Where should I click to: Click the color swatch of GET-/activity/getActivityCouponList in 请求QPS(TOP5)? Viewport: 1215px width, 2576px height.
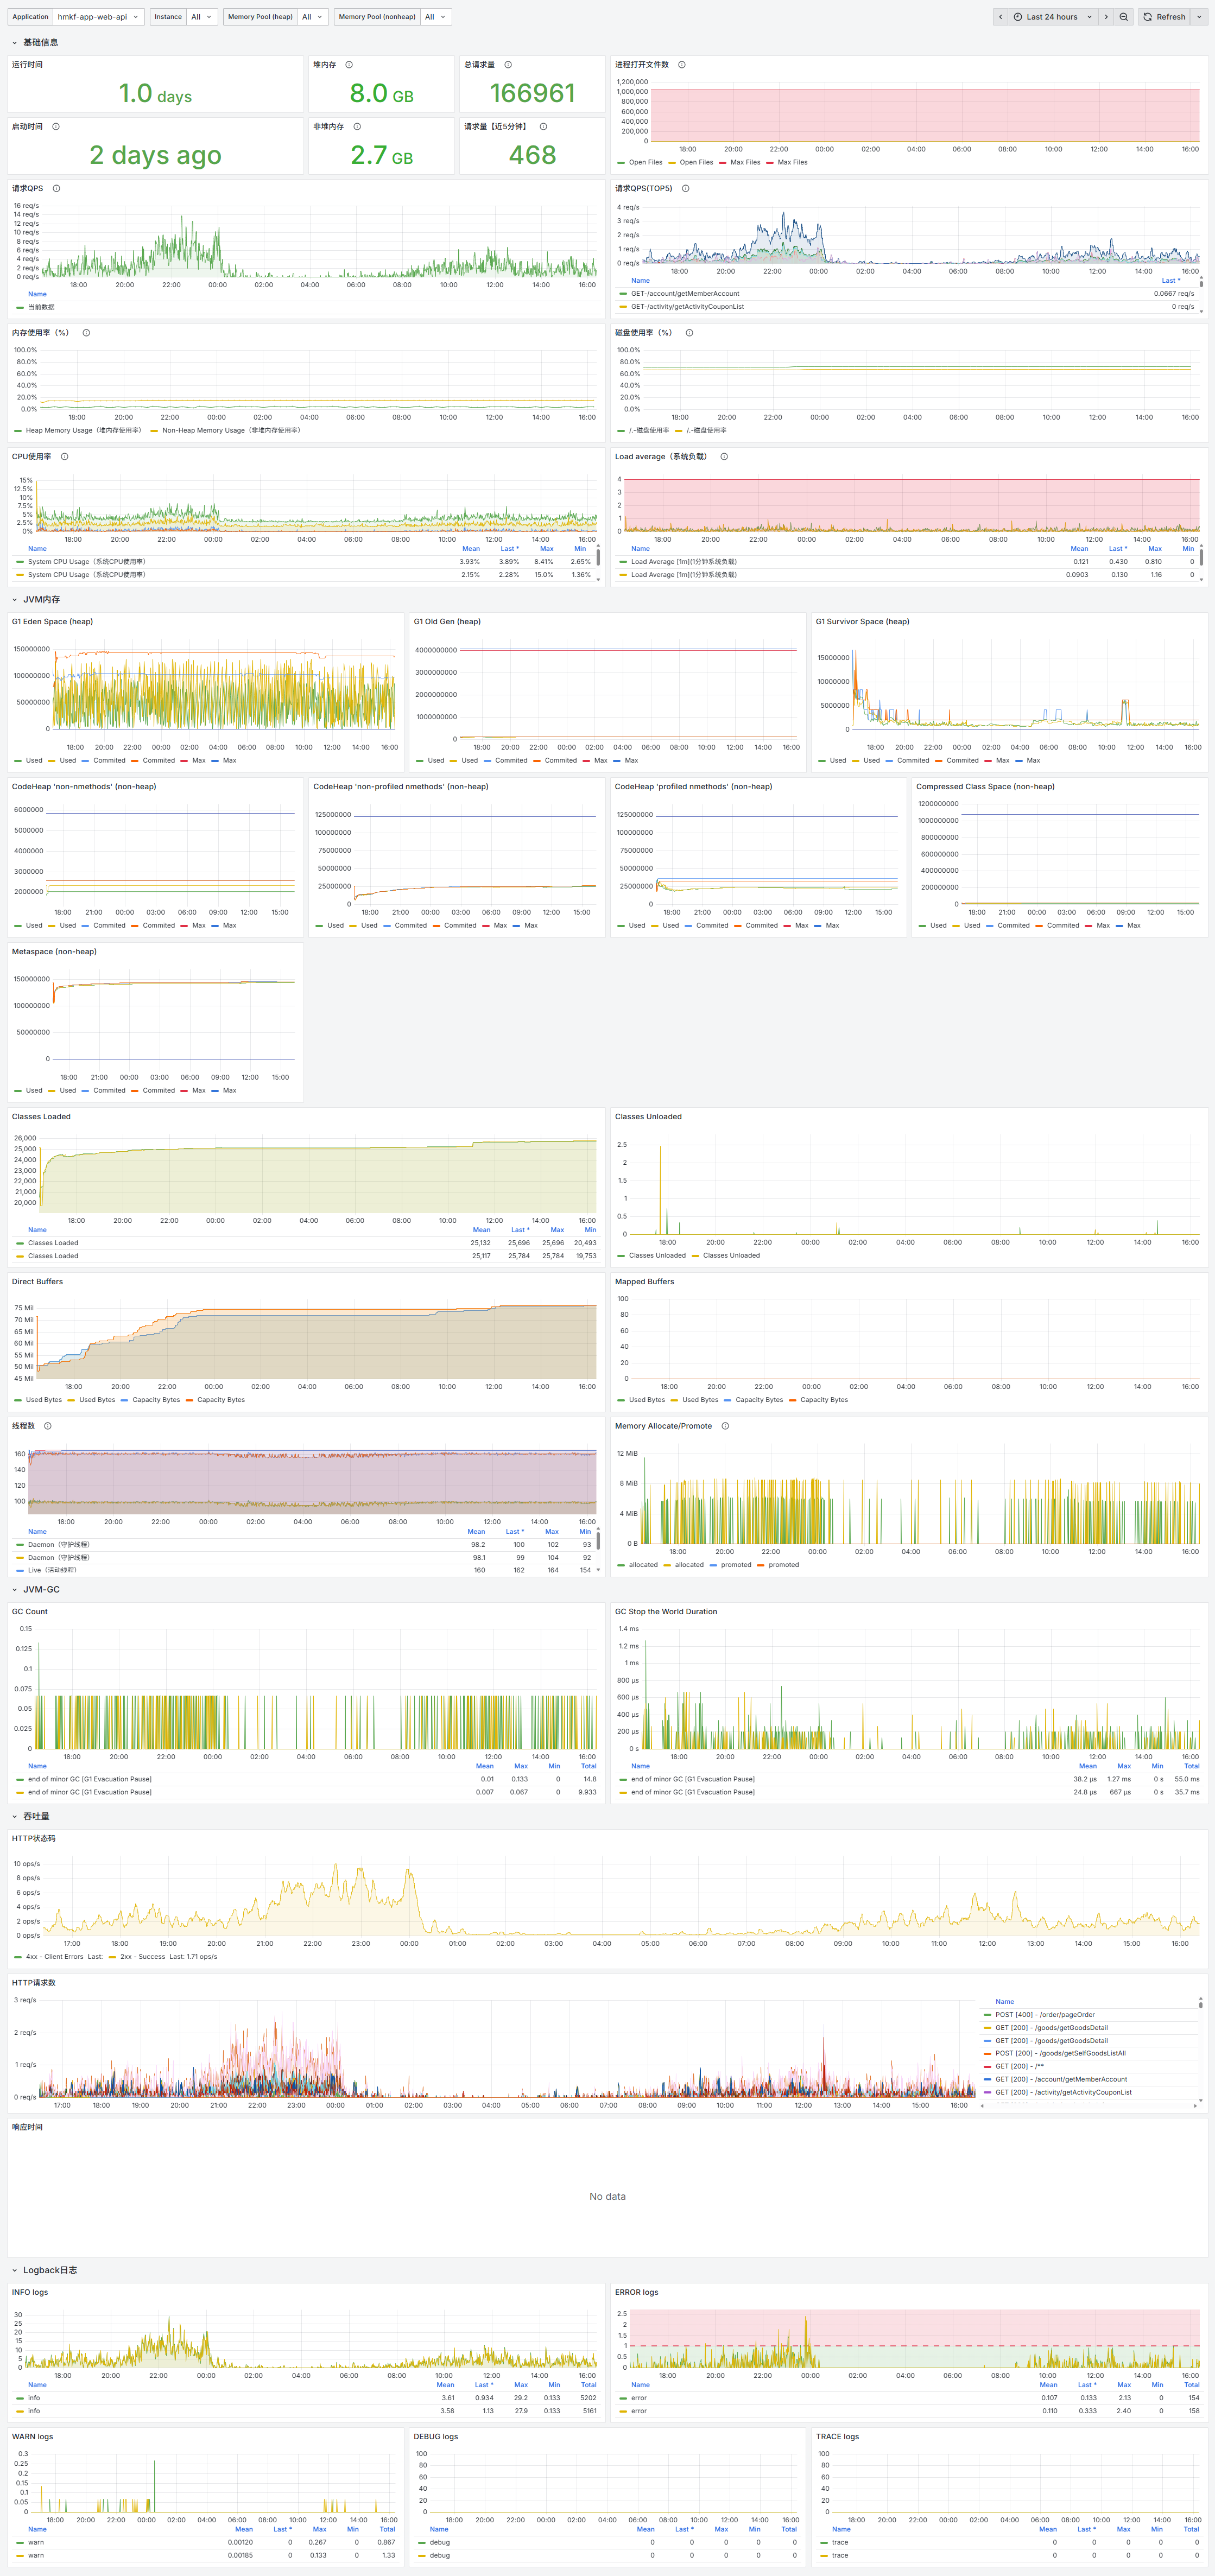(x=624, y=307)
